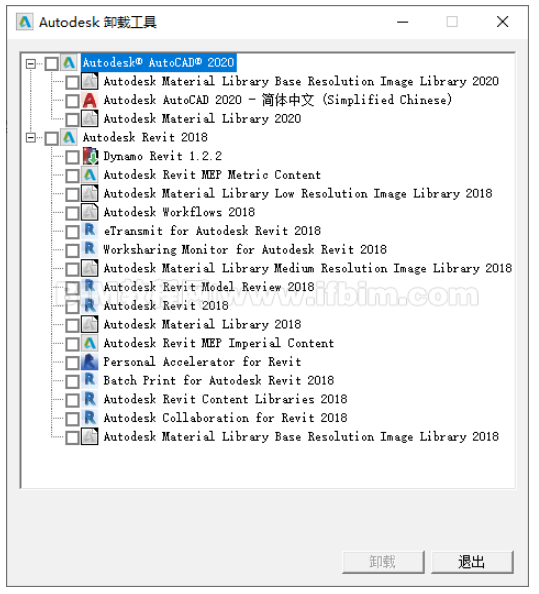
Task: Select 'Autodesk Revit Content Libraries 2018' text
Action: tap(225, 399)
